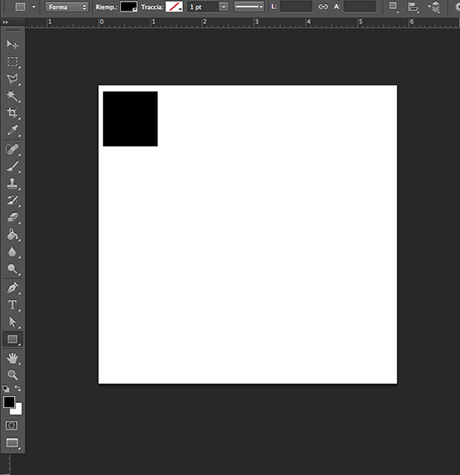The height and width of the screenshot is (475, 460).
Task: Select the Move tool
Action: click(12, 44)
